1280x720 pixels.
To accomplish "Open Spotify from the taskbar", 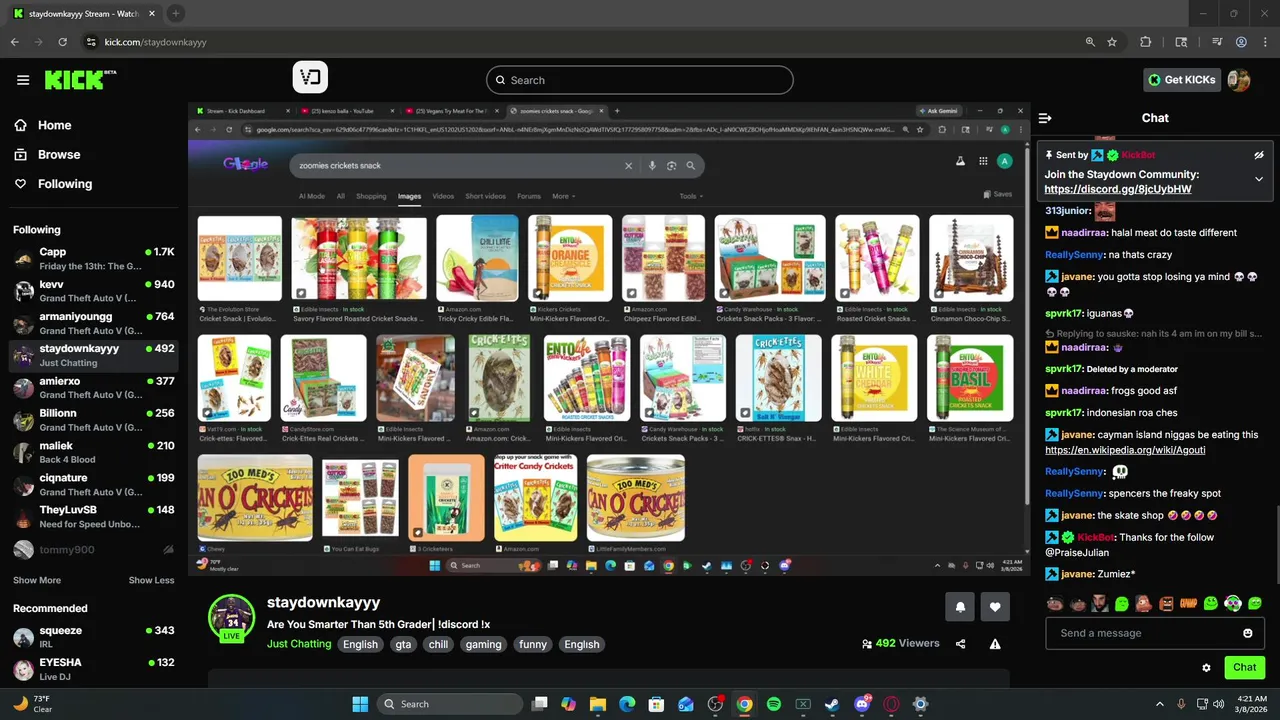I will [x=774, y=704].
